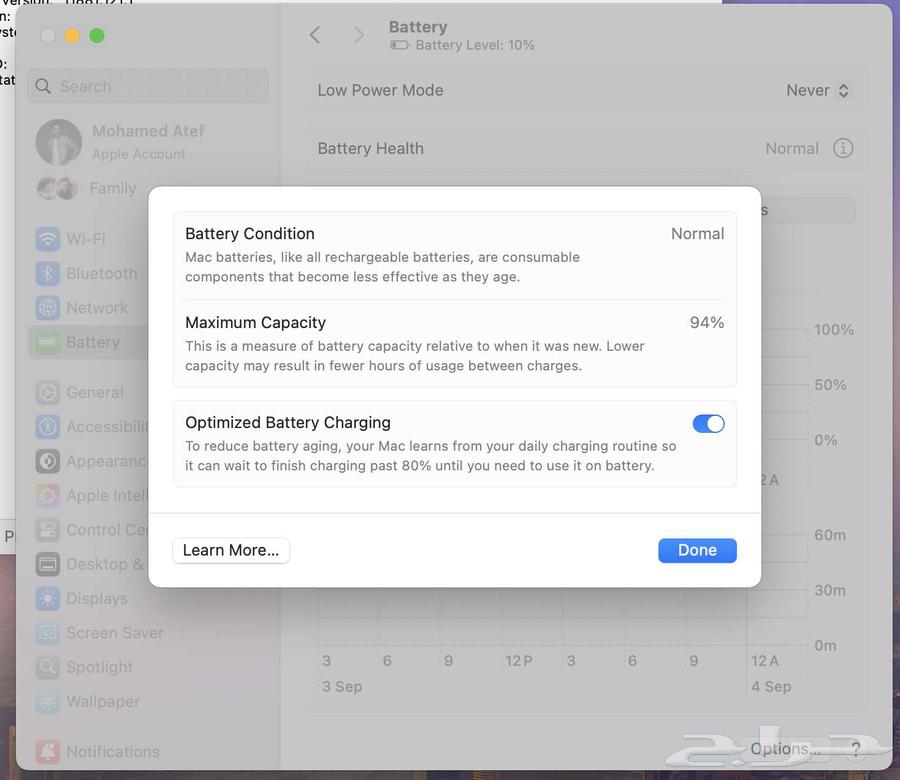Open Bluetooth settings icon

(x=47, y=273)
